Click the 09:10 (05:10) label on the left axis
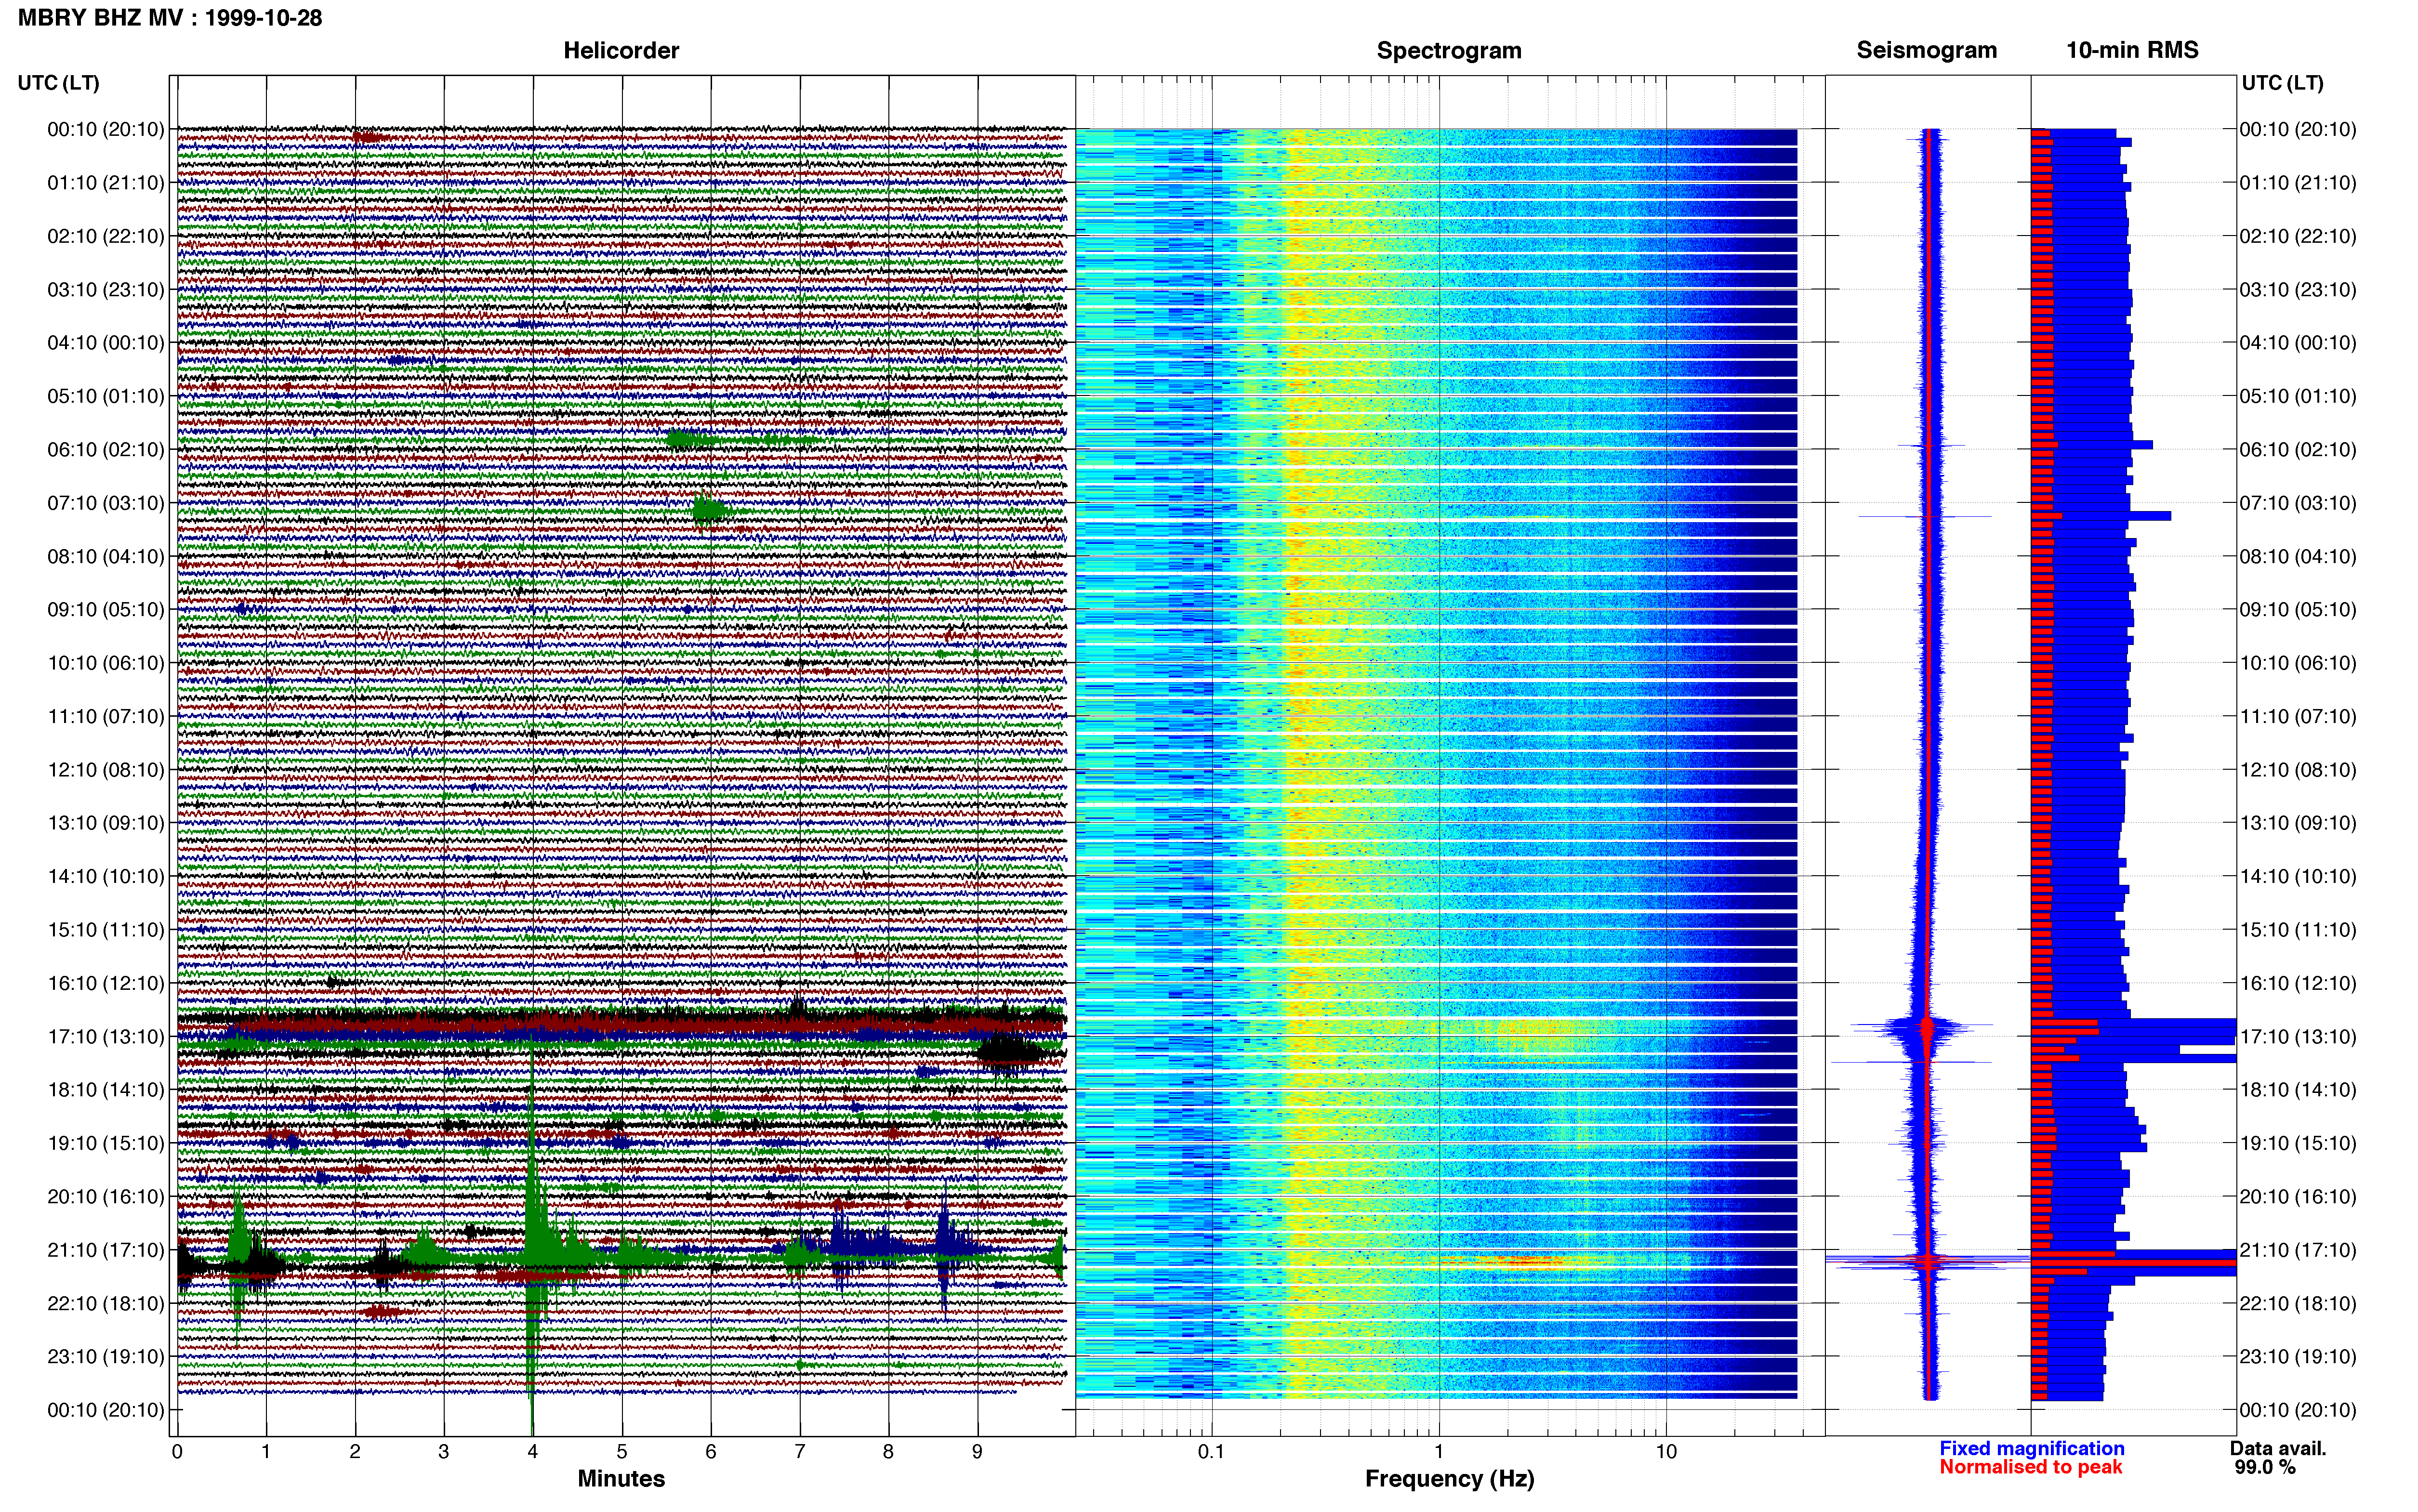This screenshot has height=1512, width=2418. click(x=106, y=610)
